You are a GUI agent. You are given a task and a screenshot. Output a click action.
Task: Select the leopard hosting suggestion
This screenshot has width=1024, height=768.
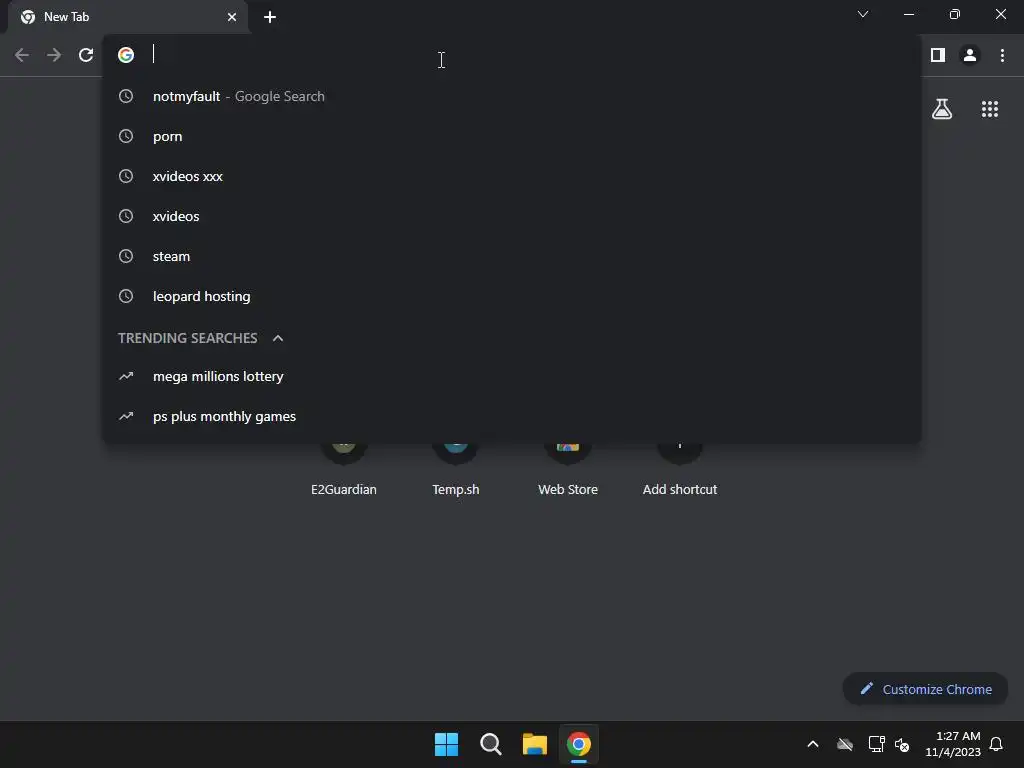coord(511,296)
